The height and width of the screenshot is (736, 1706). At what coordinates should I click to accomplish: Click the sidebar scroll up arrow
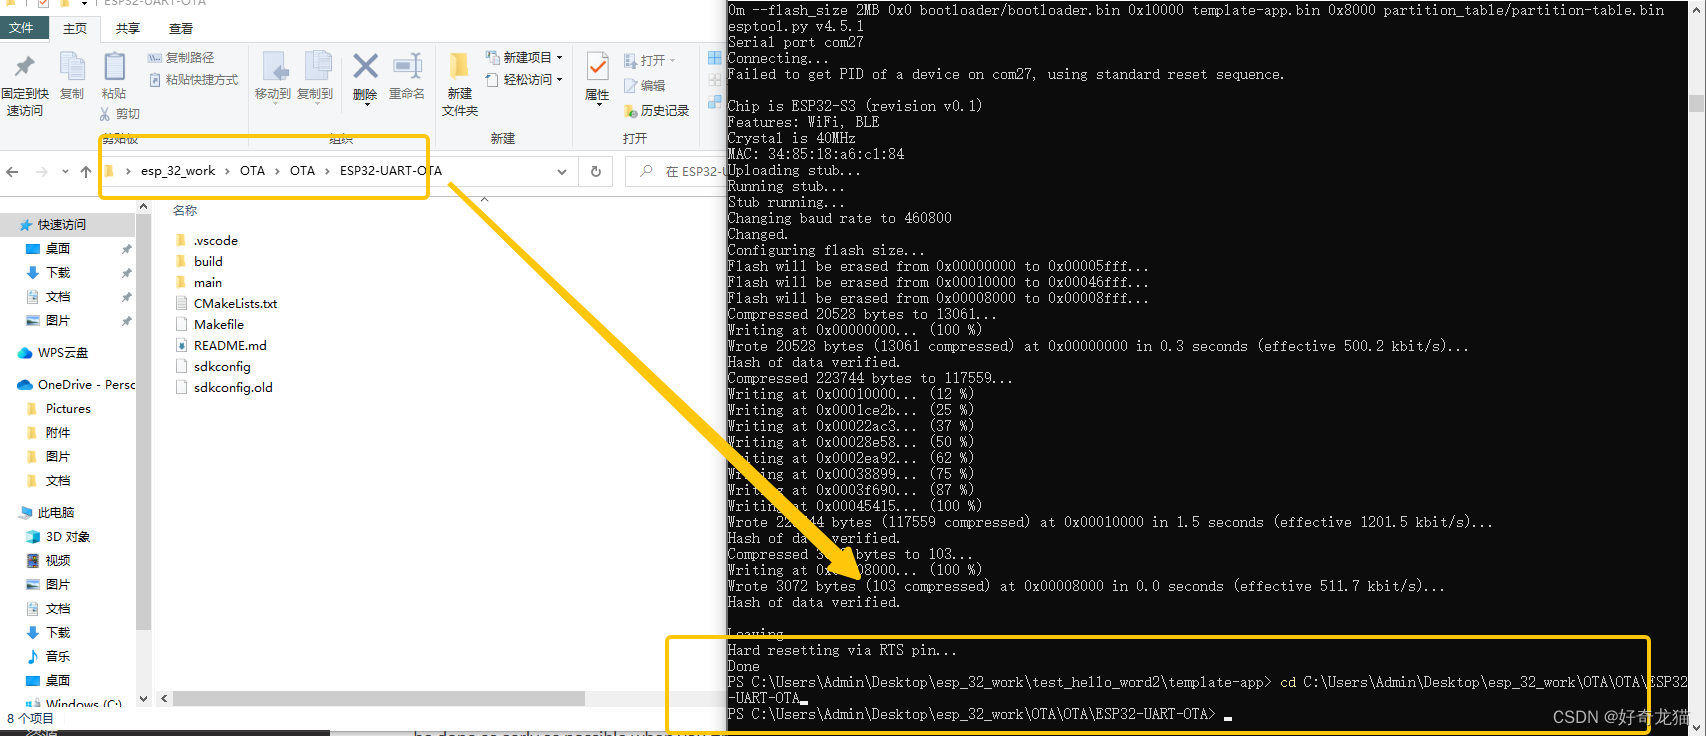pos(143,207)
